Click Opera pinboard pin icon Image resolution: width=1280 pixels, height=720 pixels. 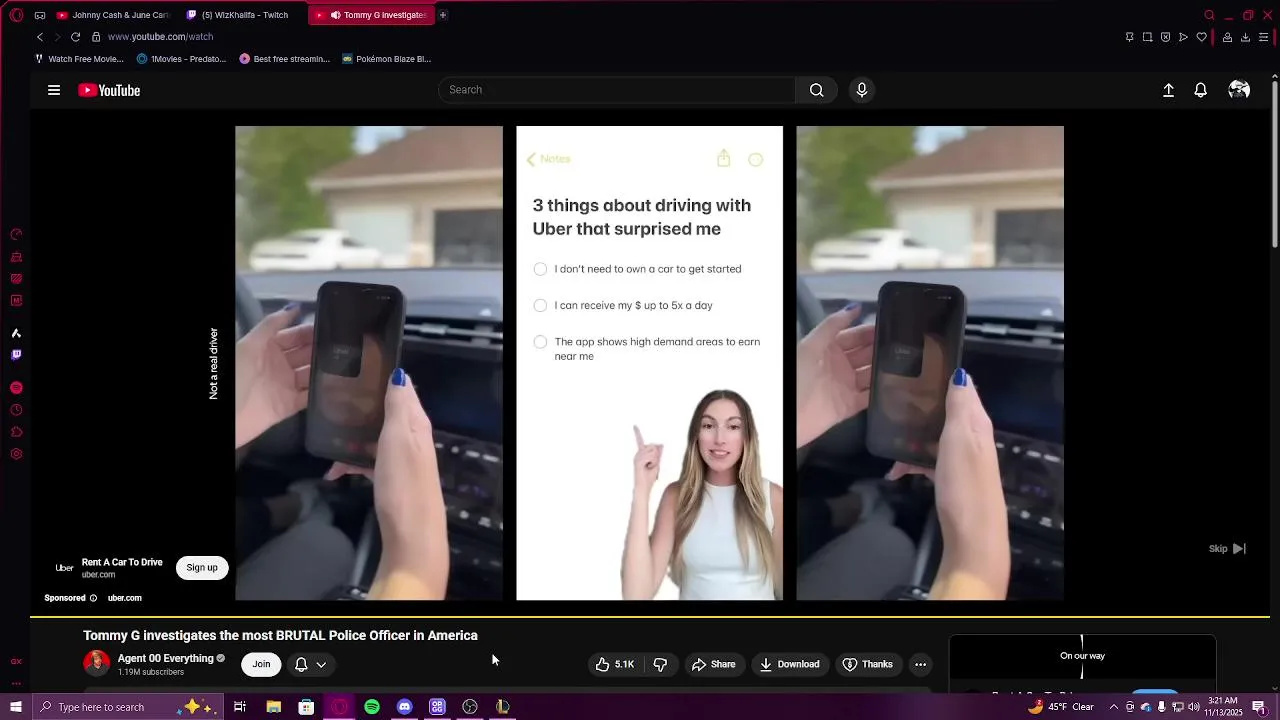coord(1129,37)
